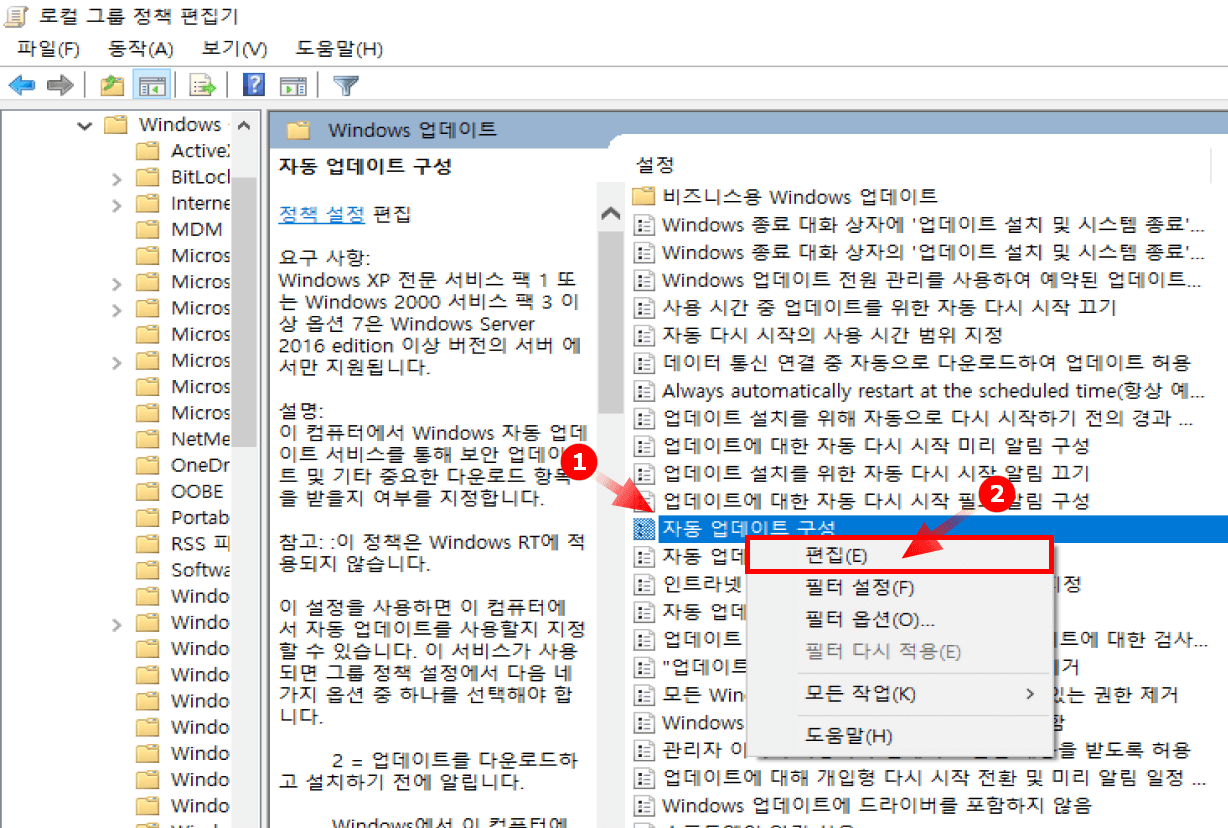This screenshot has height=828, width=1228.
Task: Click the Filter funnel toolbar icon
Action: (346, 86)
